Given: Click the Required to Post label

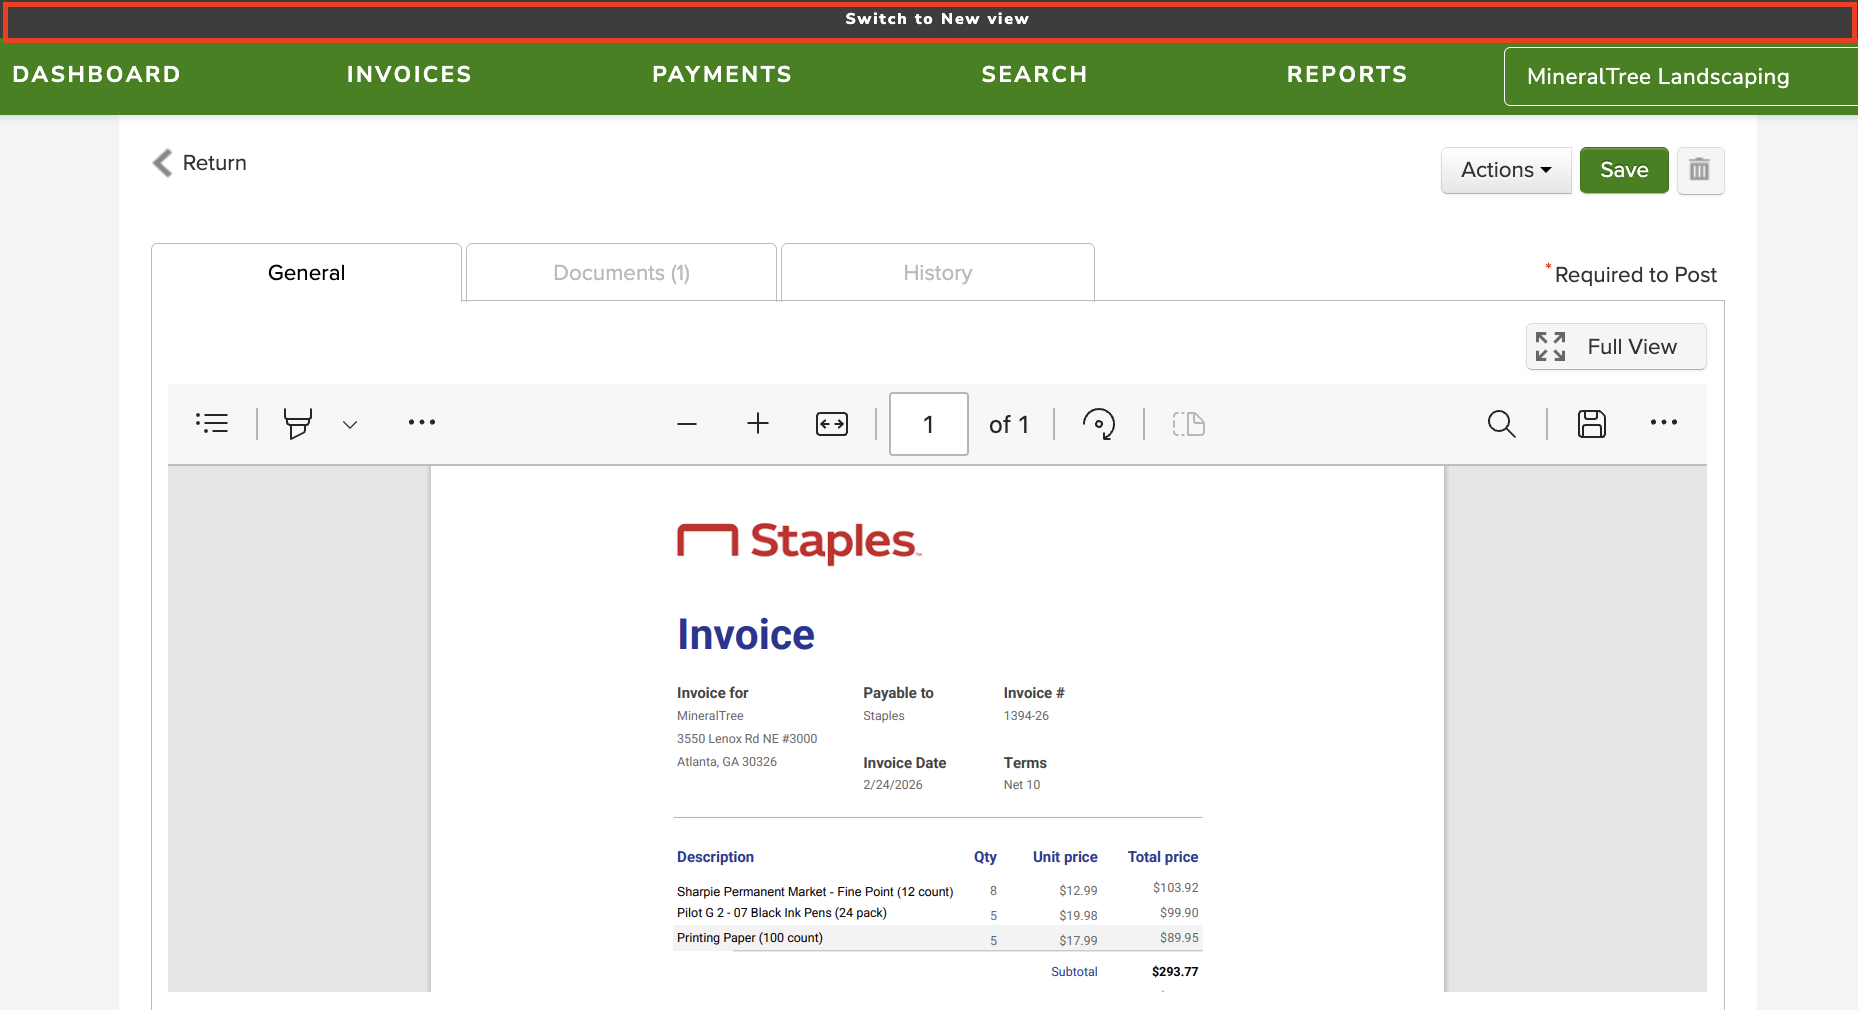Looking at the screenshot, I should (1635, 275).
